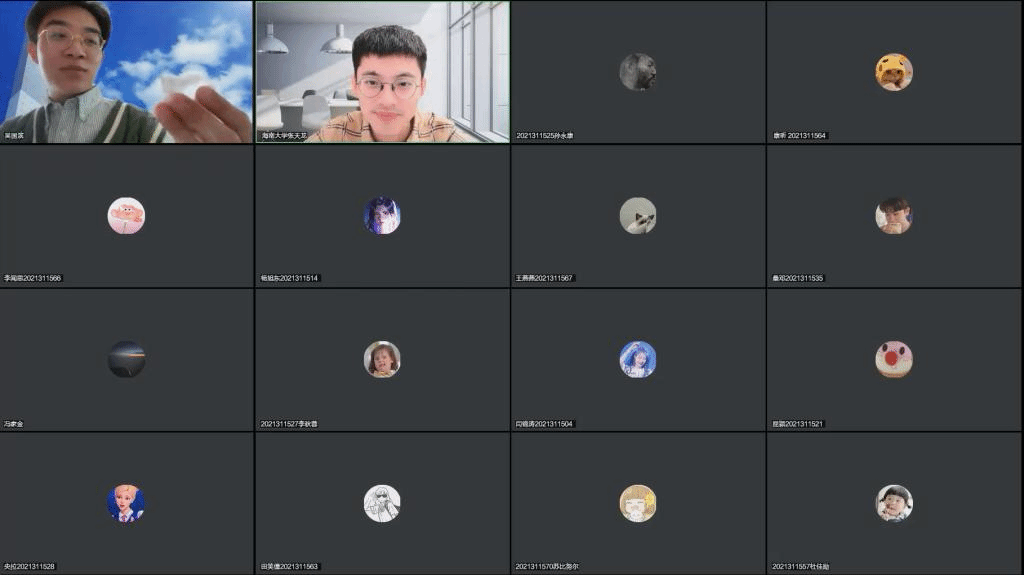Image resolution: width=1024 pixels, height=575 pixels.
Task: Click the blue-haired anime avatar for 2021311504
Action: (x=638, y=360)
